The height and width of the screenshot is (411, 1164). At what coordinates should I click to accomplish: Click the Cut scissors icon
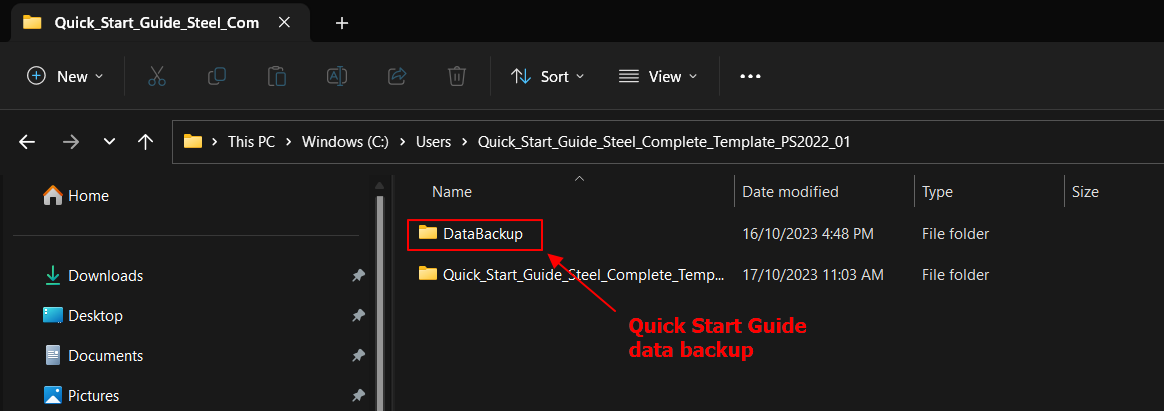click(x=156, y=76)
